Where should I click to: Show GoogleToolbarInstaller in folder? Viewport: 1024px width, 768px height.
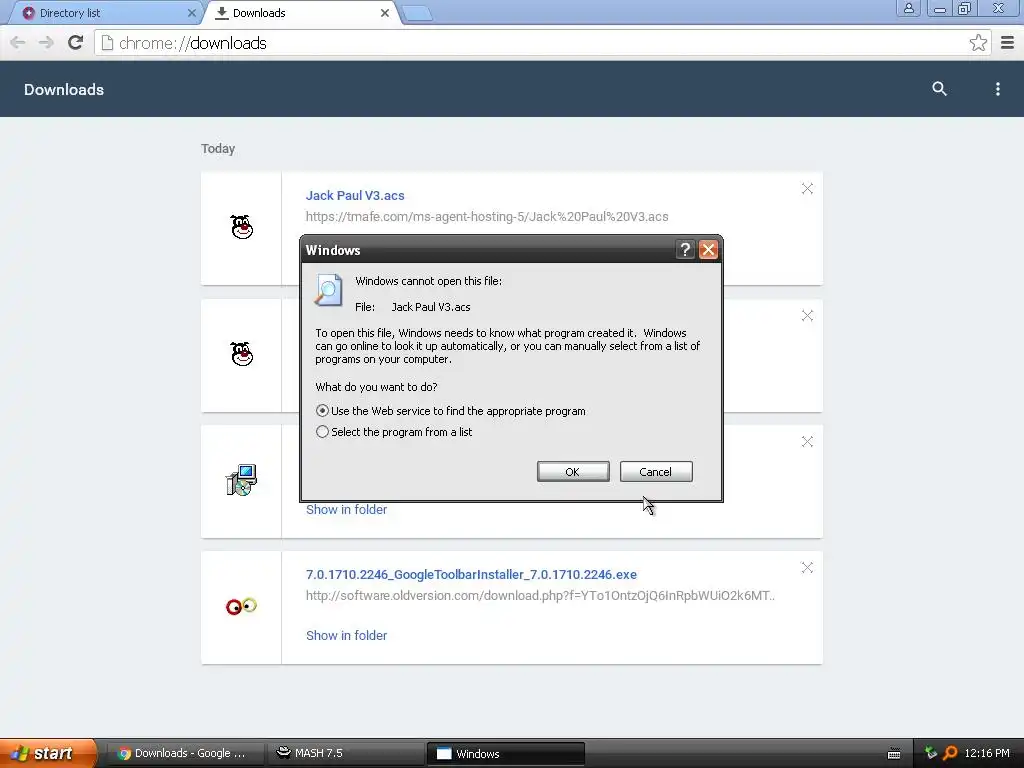346,635
